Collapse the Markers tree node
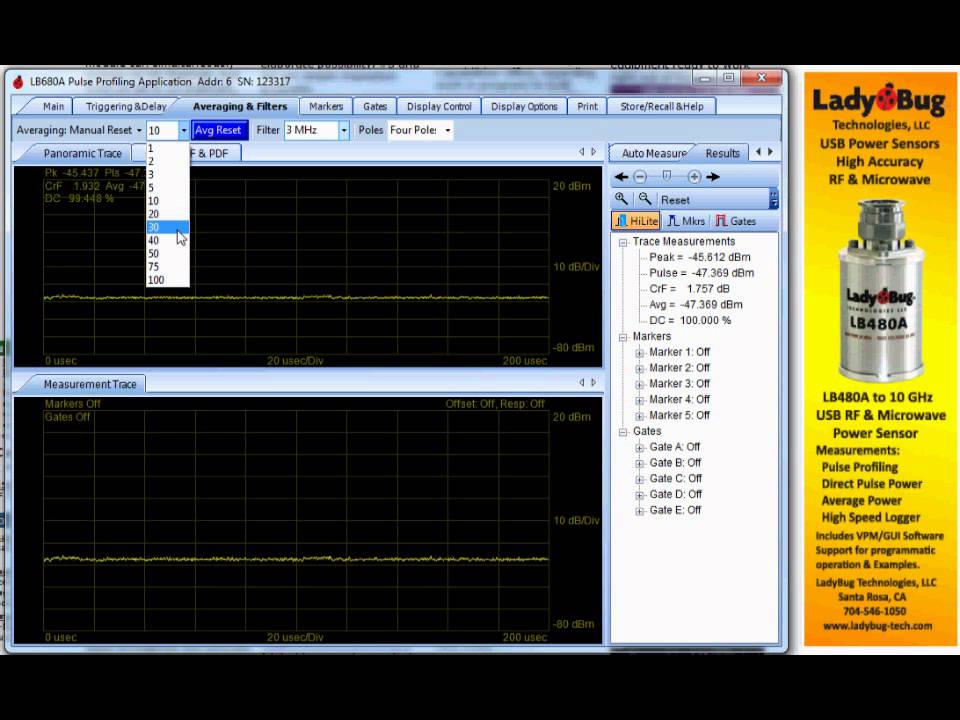Viewport: 960px width, 720px height. click(623, 337)
